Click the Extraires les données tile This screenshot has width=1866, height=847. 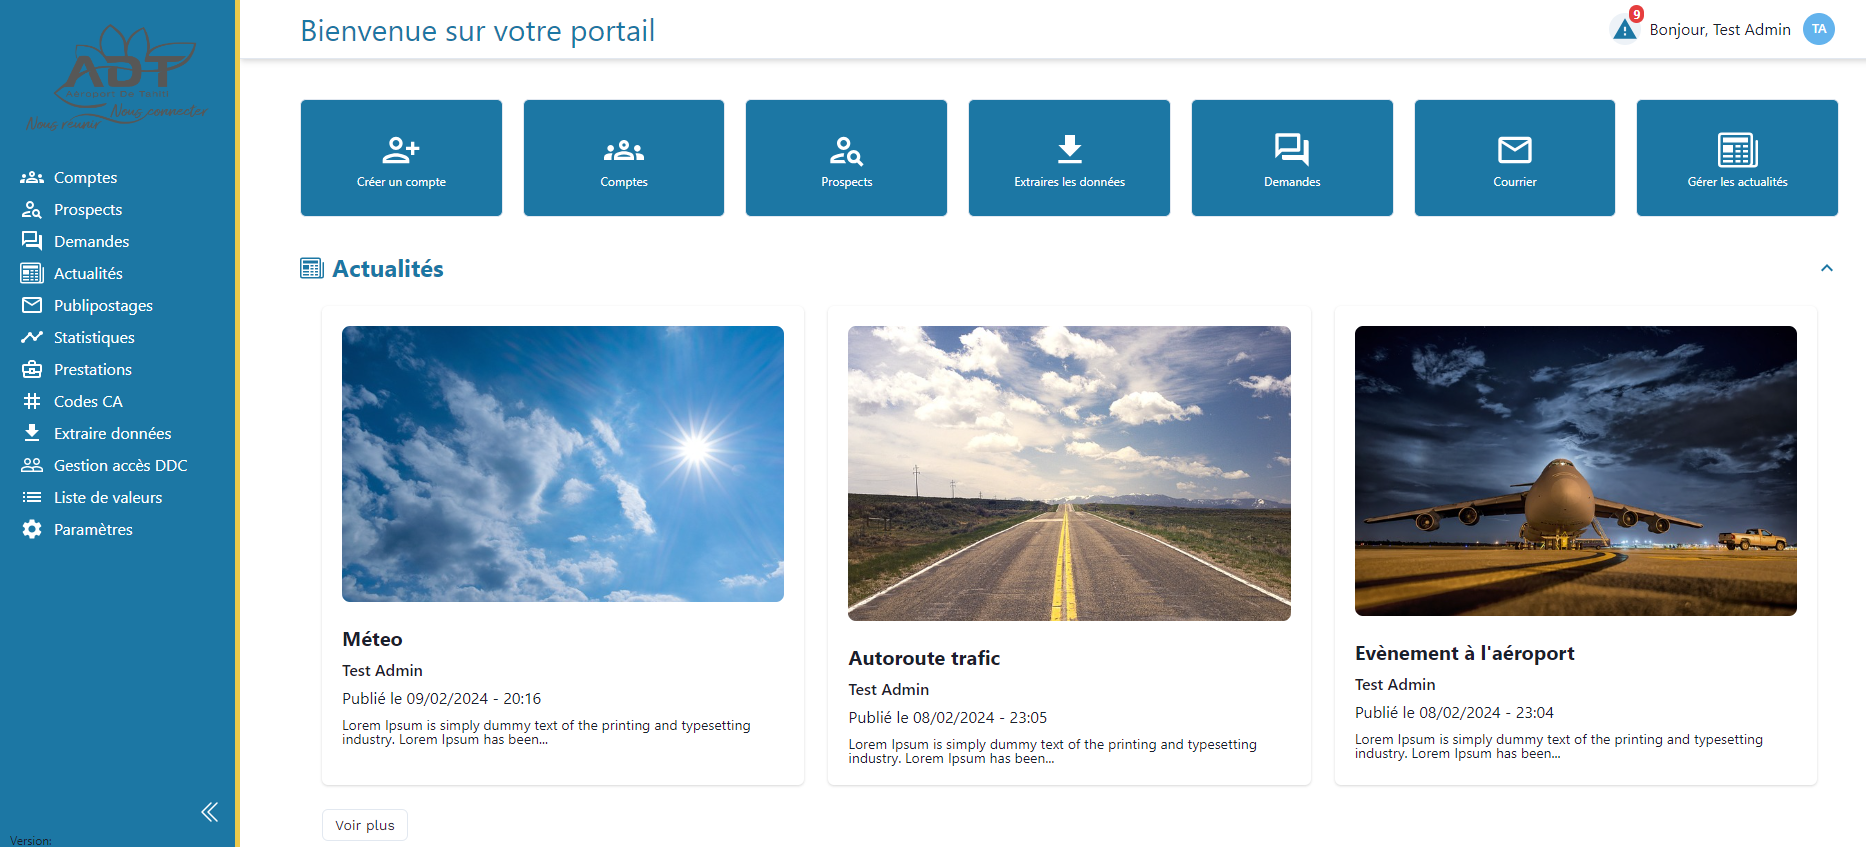click(x=1069, y=158)
